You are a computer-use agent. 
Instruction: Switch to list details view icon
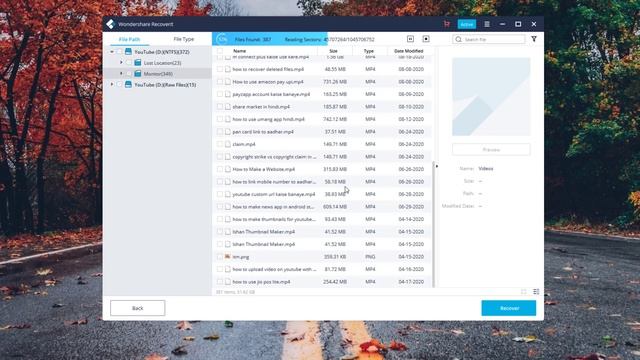536,291
